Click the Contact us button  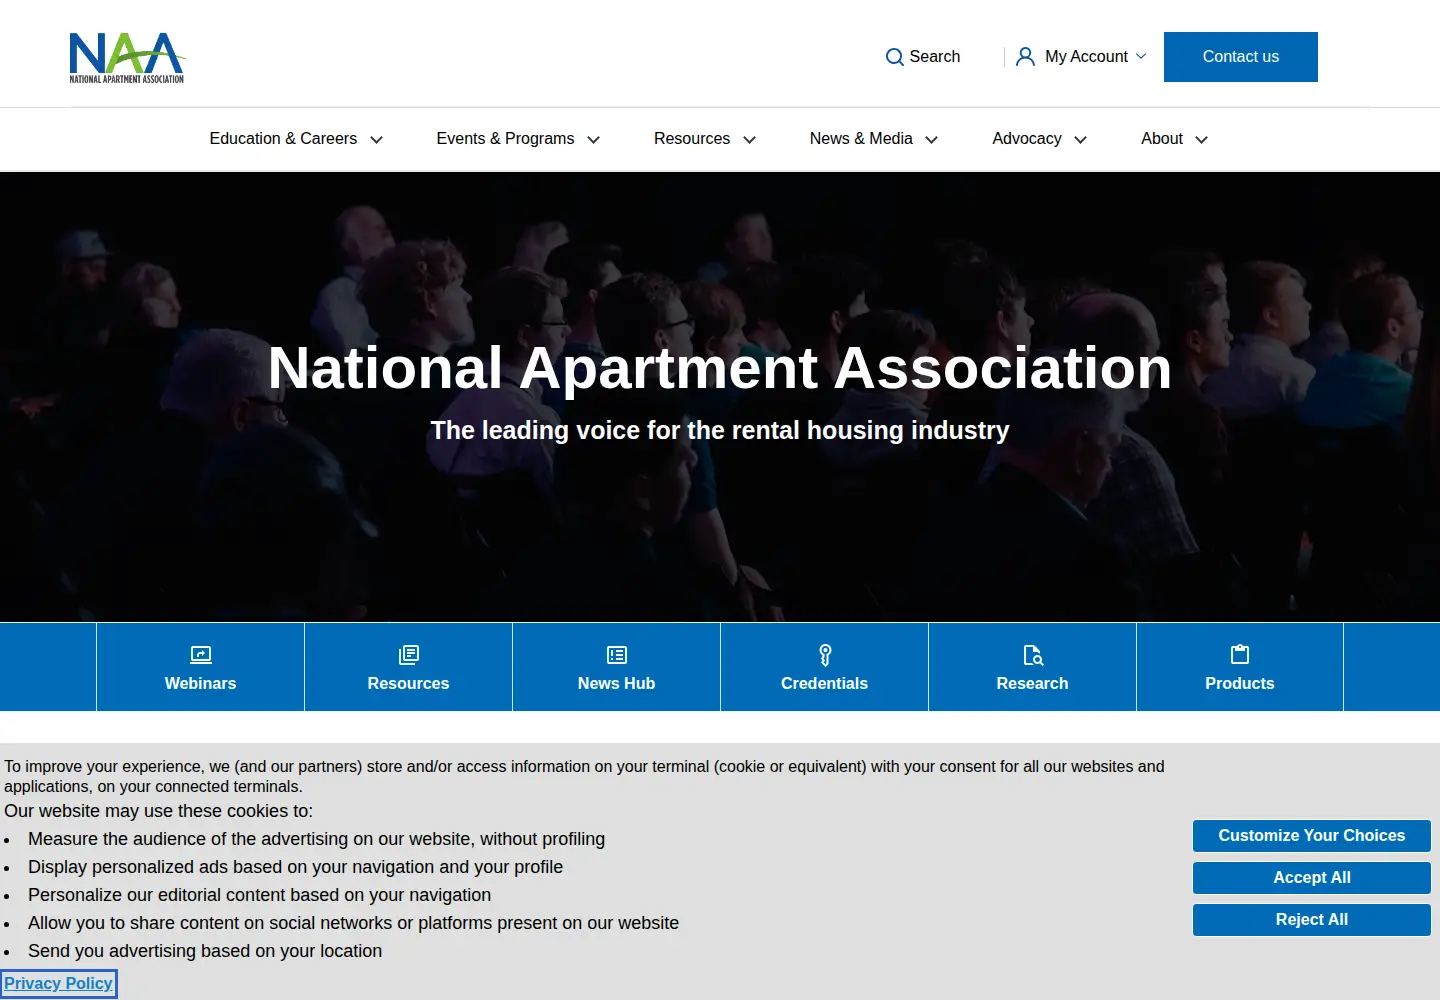click(1241, 57)
